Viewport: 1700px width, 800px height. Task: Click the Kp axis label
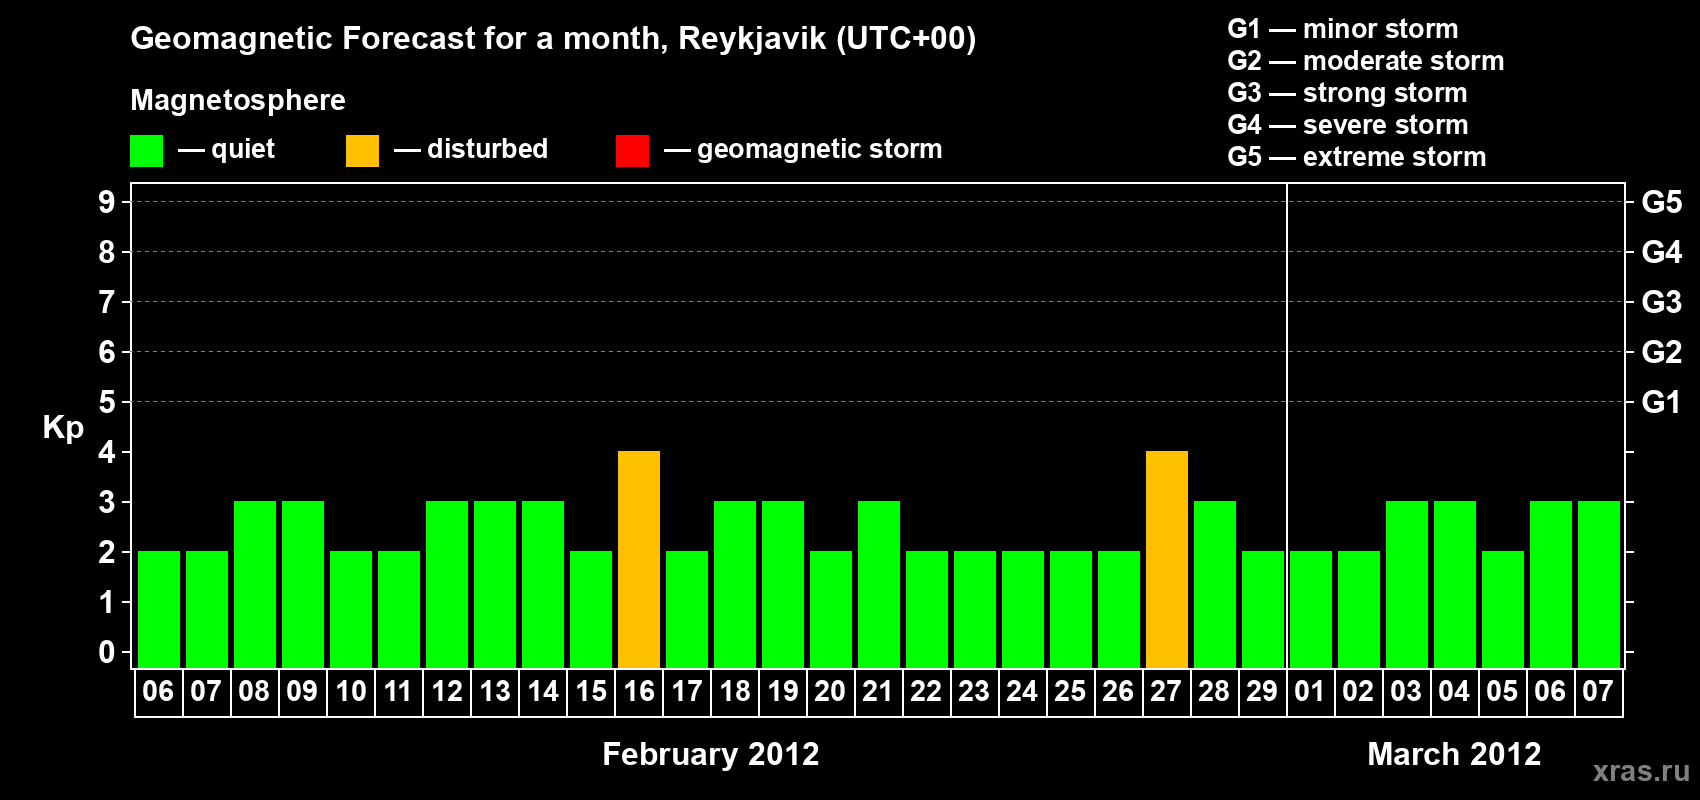(x=63, y=428)
